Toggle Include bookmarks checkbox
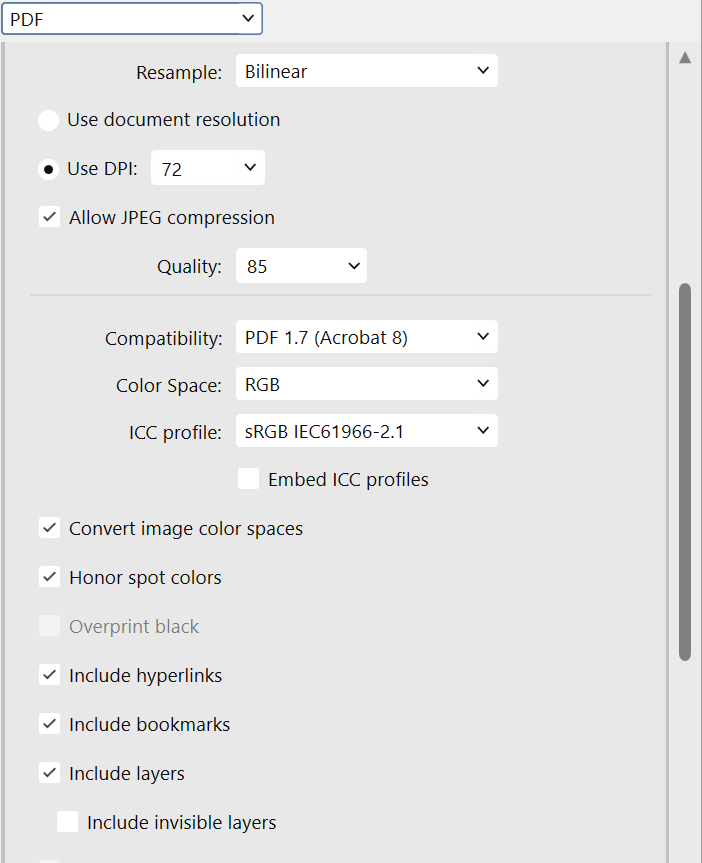The height and width of the screenshot is (863, 702). click(50, 724)
